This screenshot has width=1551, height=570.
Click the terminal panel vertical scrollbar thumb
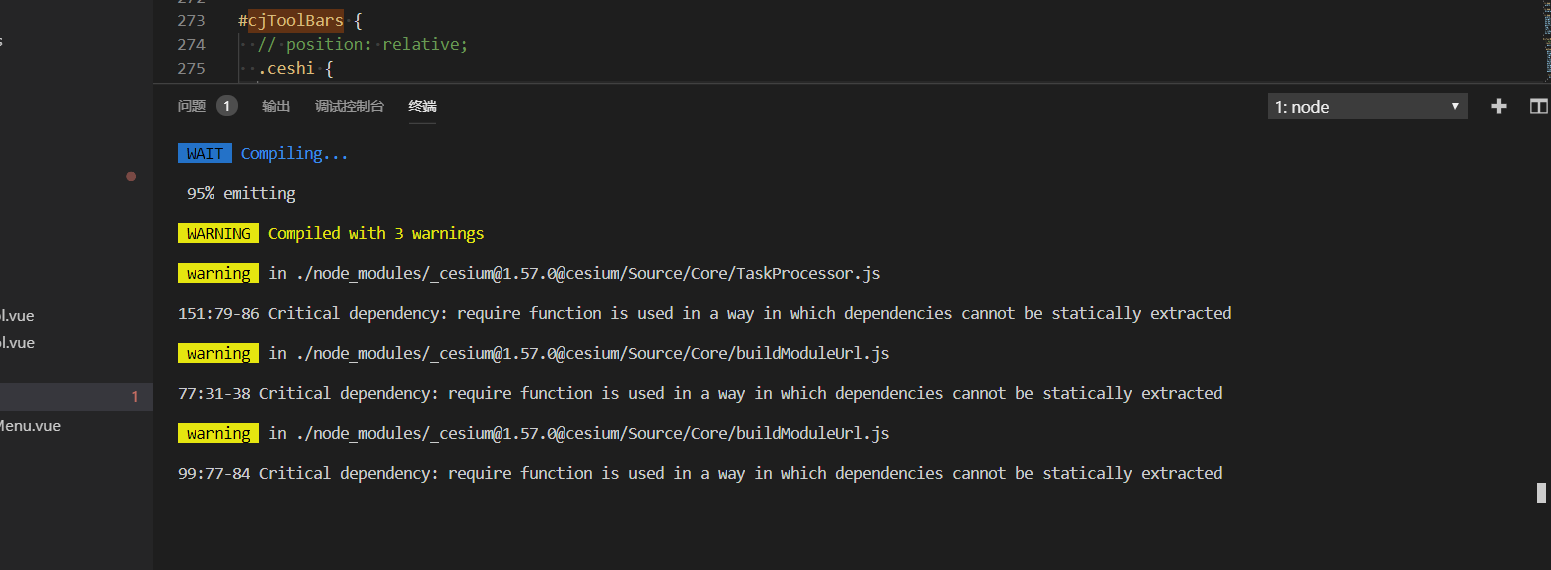pos(1541,492)
